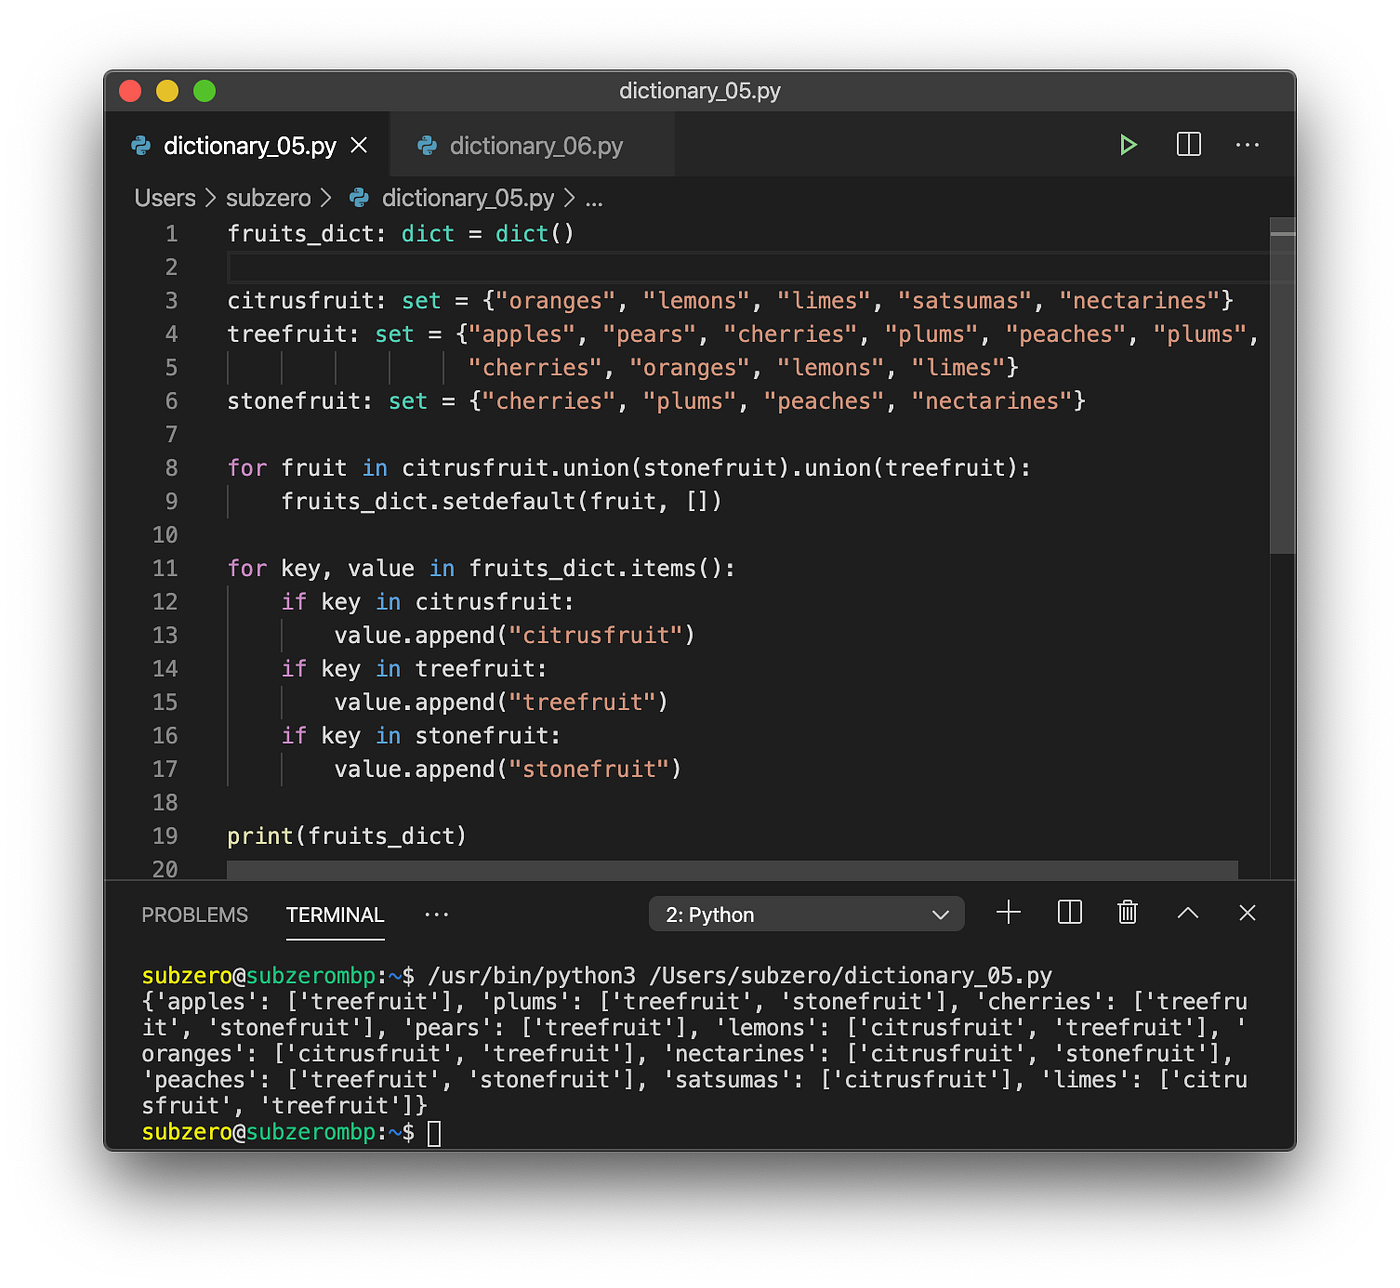Click value.append("treefruit") on line 15
The width and height of the screenshot is (1400, 1288).
[x=501, y=702]
